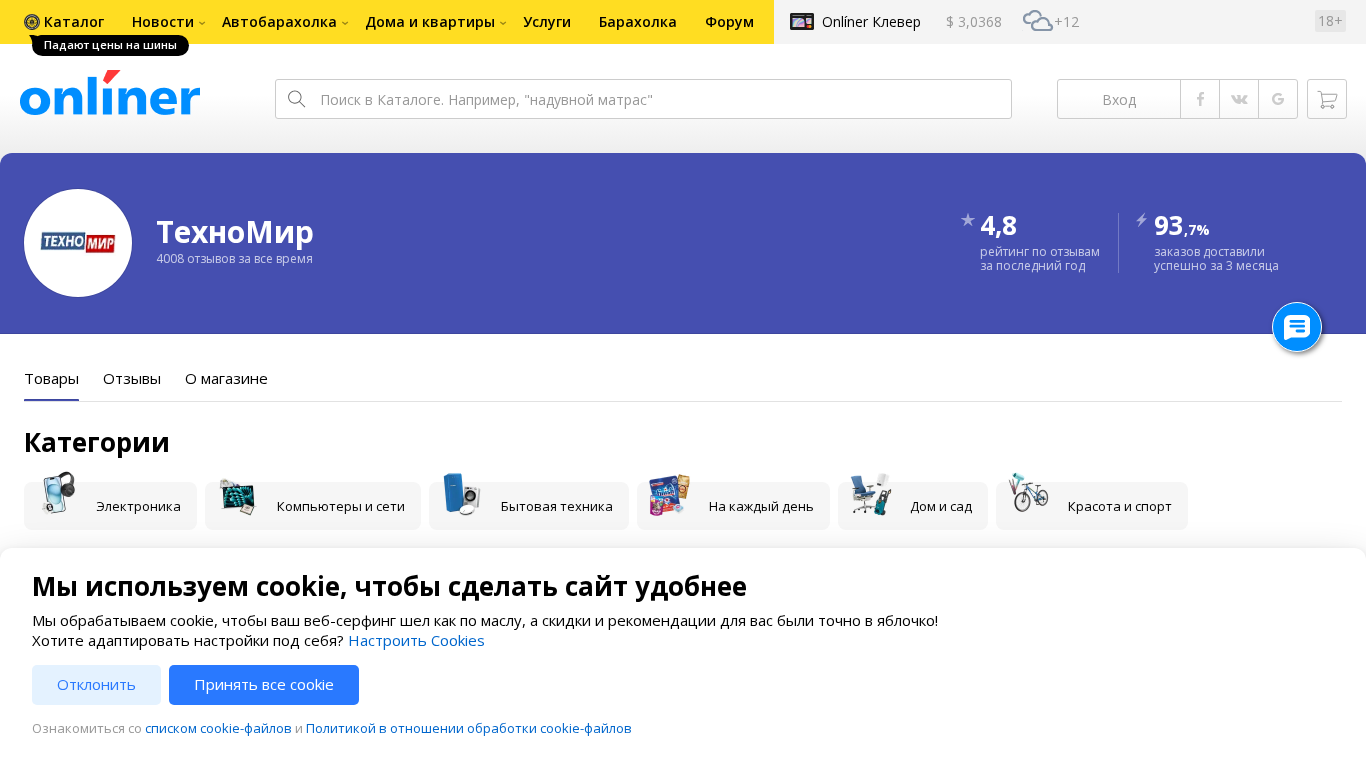The height and width of the screenshot is (768, 1366).
Task: Switch to the О магазине tab
Action: [x=226, y=379]
